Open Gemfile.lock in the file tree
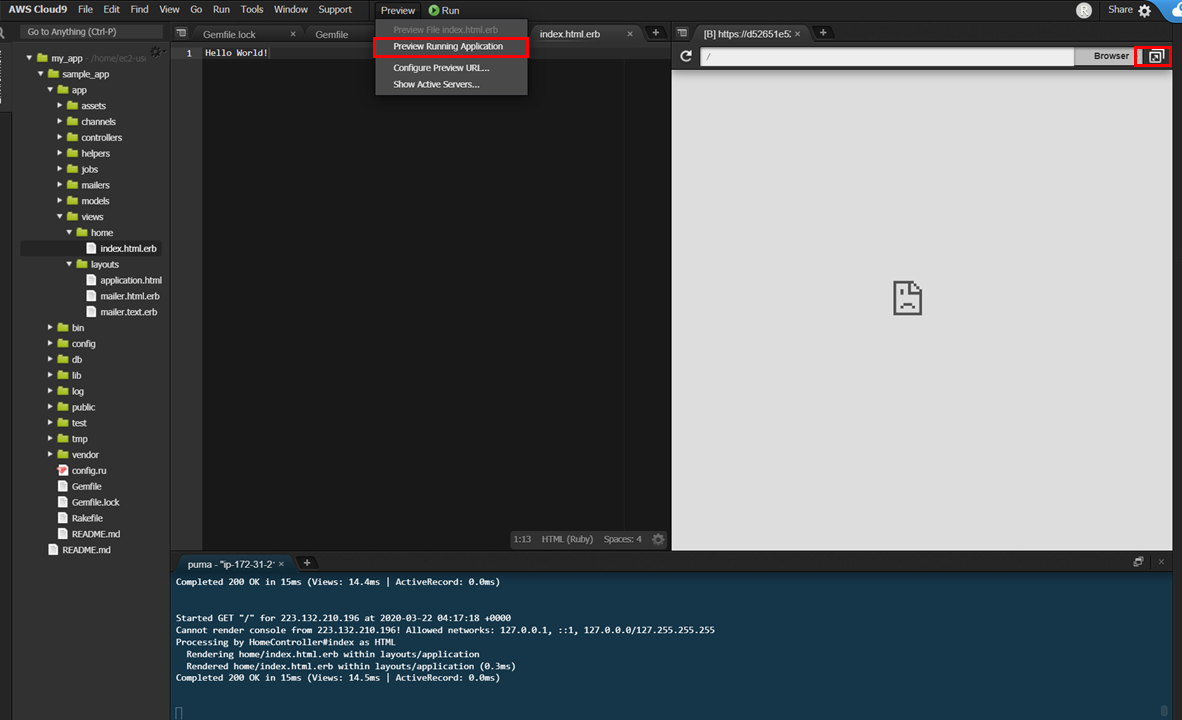 (x=95, y=502)
